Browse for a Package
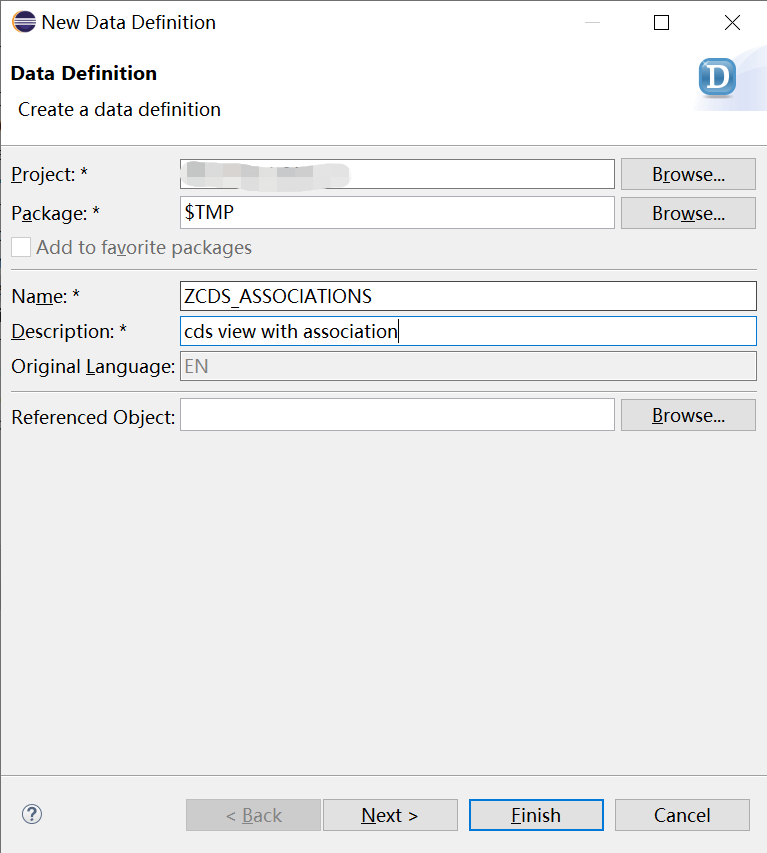Screen dimensions: 767x853 click(688, 212)
